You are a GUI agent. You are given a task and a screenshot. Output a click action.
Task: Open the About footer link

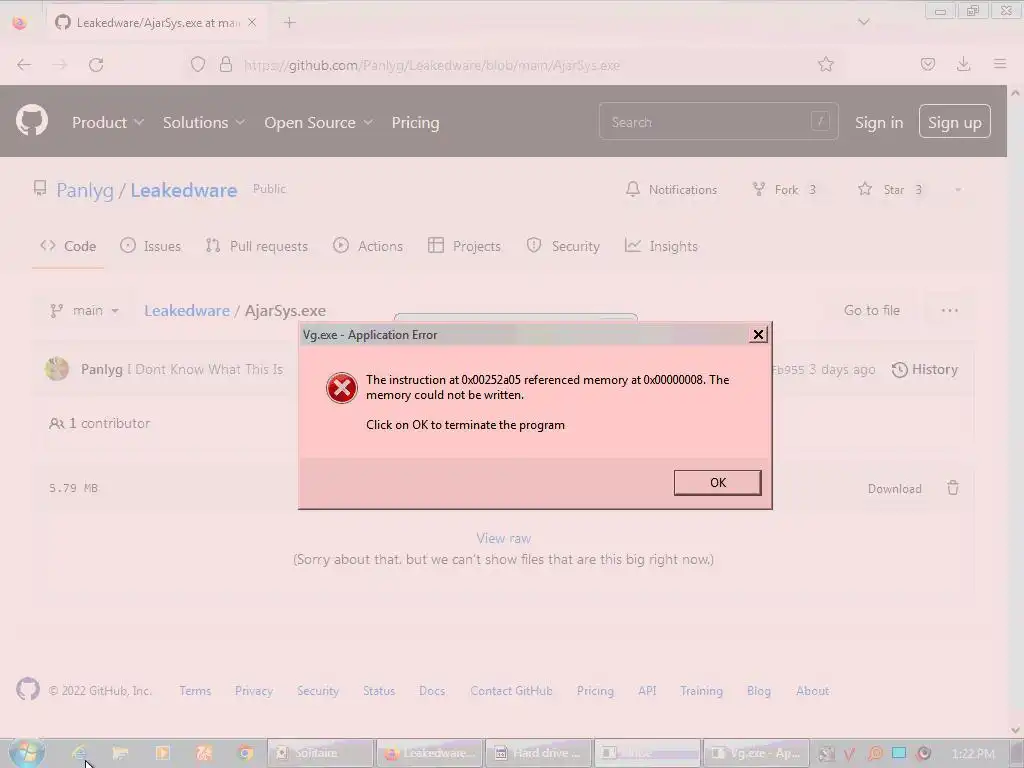(812, 691)
